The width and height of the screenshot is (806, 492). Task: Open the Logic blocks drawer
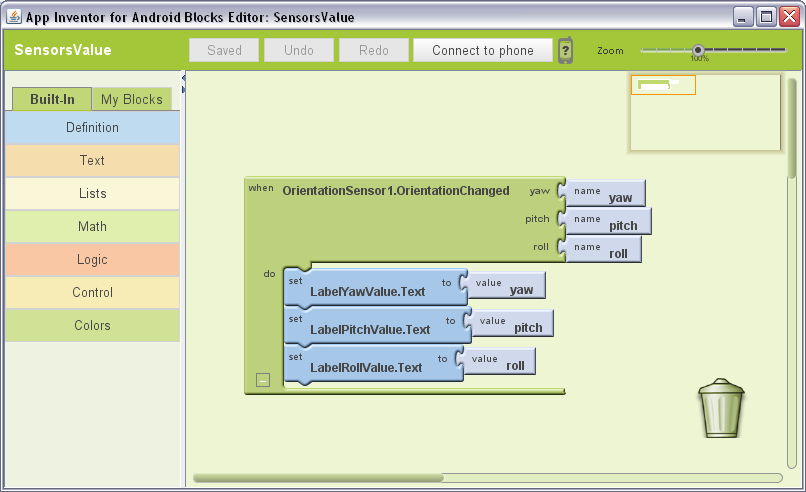93,259
